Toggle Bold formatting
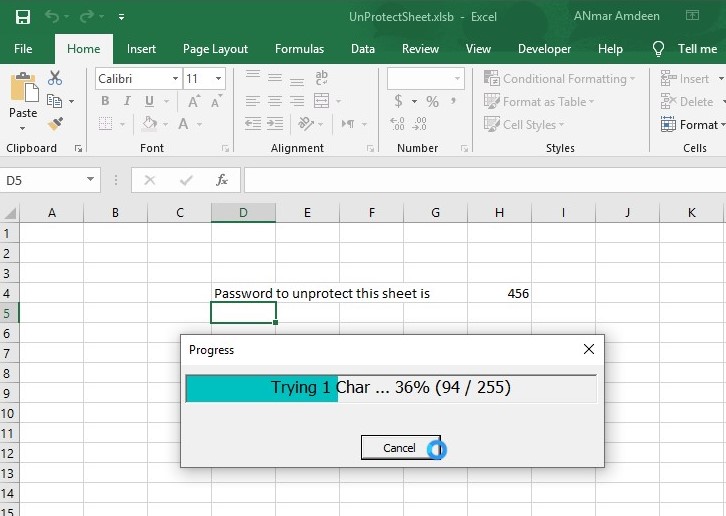726x516 pixels. tap(105, 101)
